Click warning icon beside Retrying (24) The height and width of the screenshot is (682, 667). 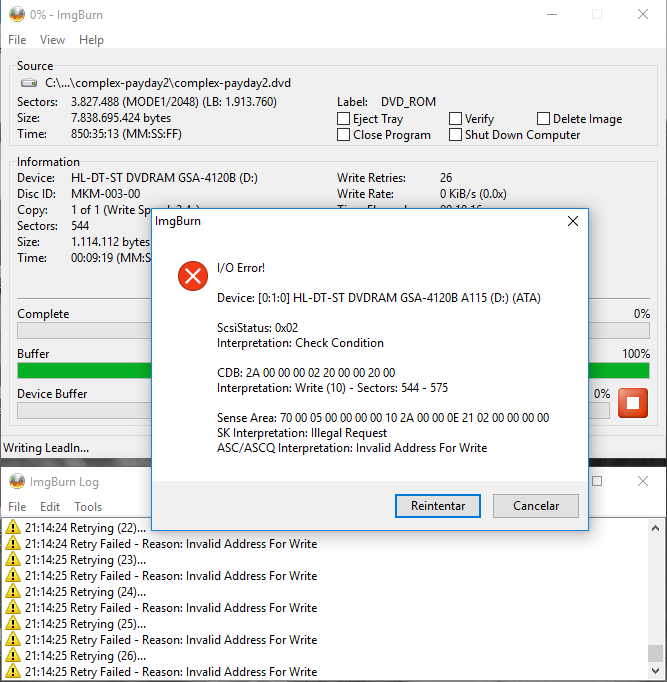point(13,592)
